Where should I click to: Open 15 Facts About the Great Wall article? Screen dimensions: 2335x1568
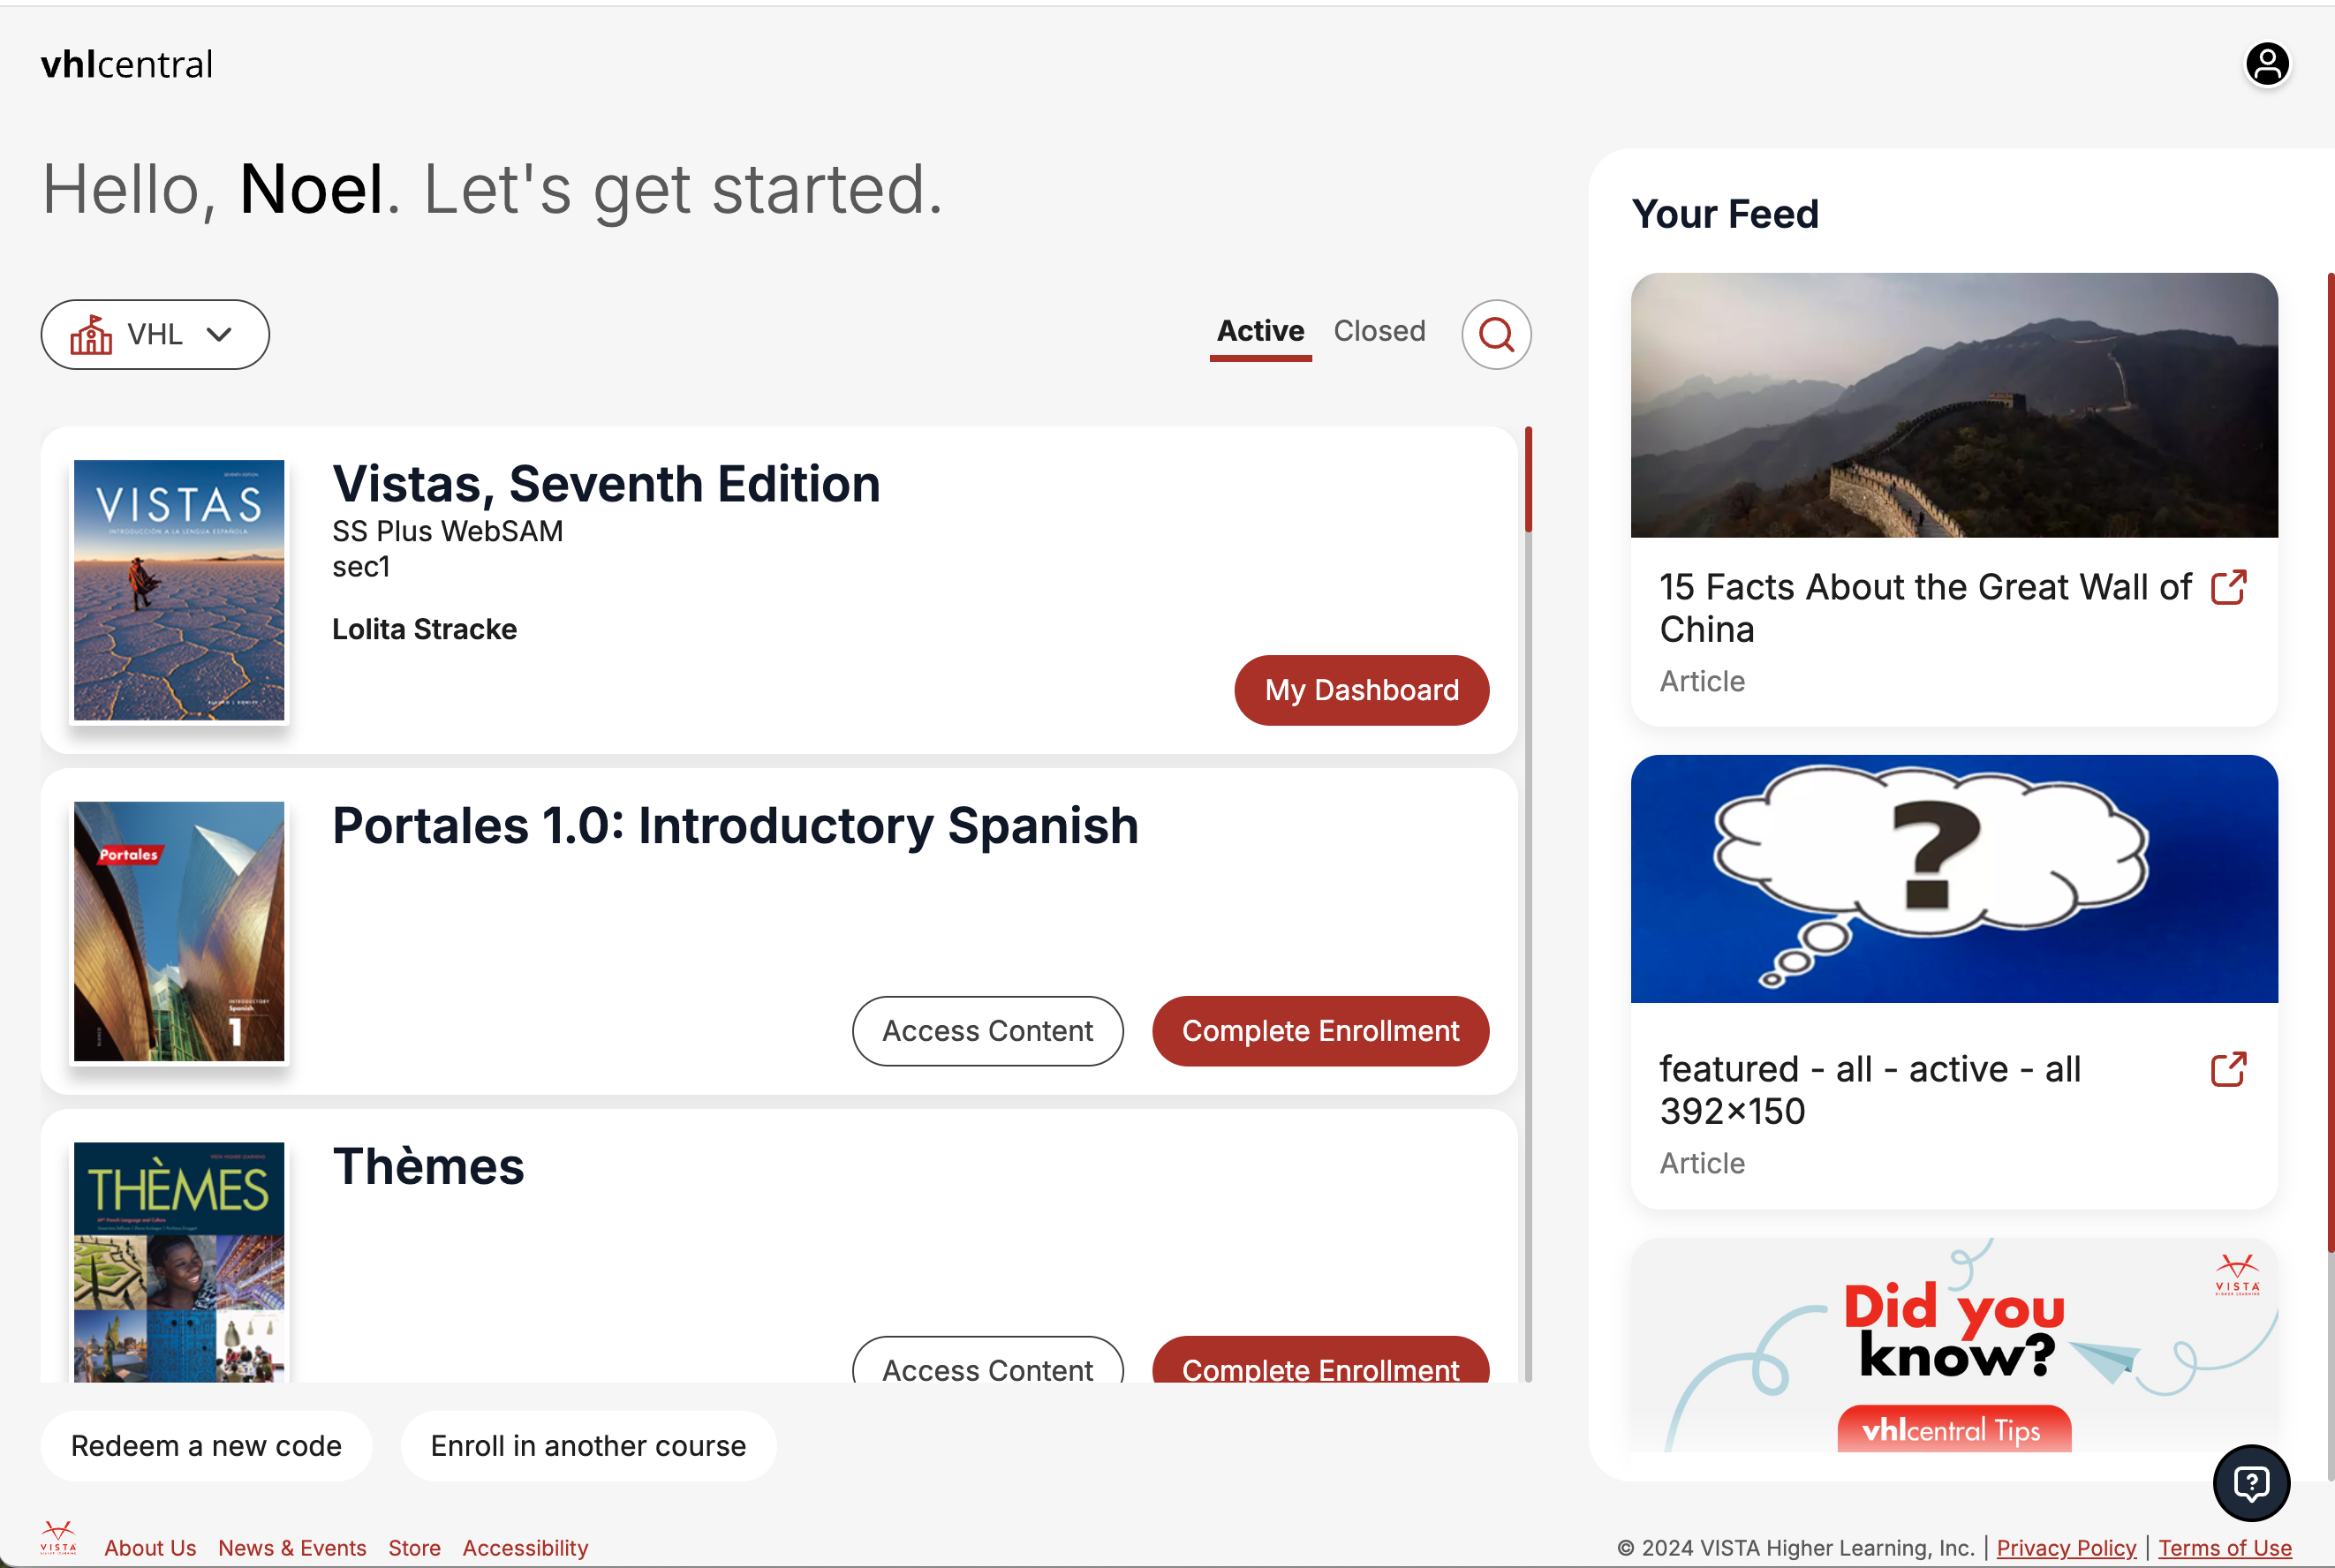tap(1925, 608)
